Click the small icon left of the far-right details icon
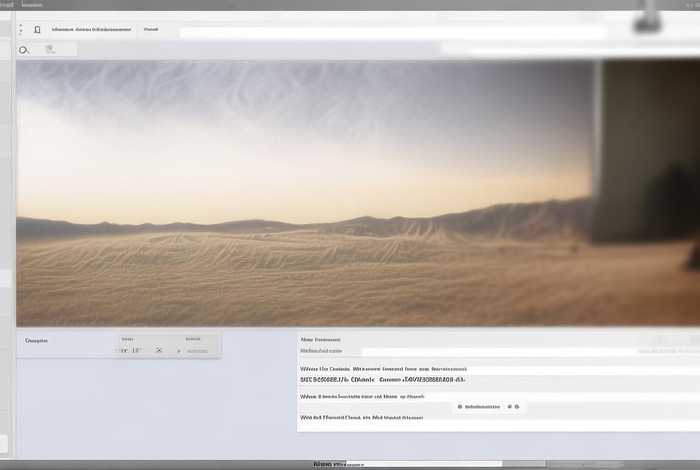 tap(661, 351)
